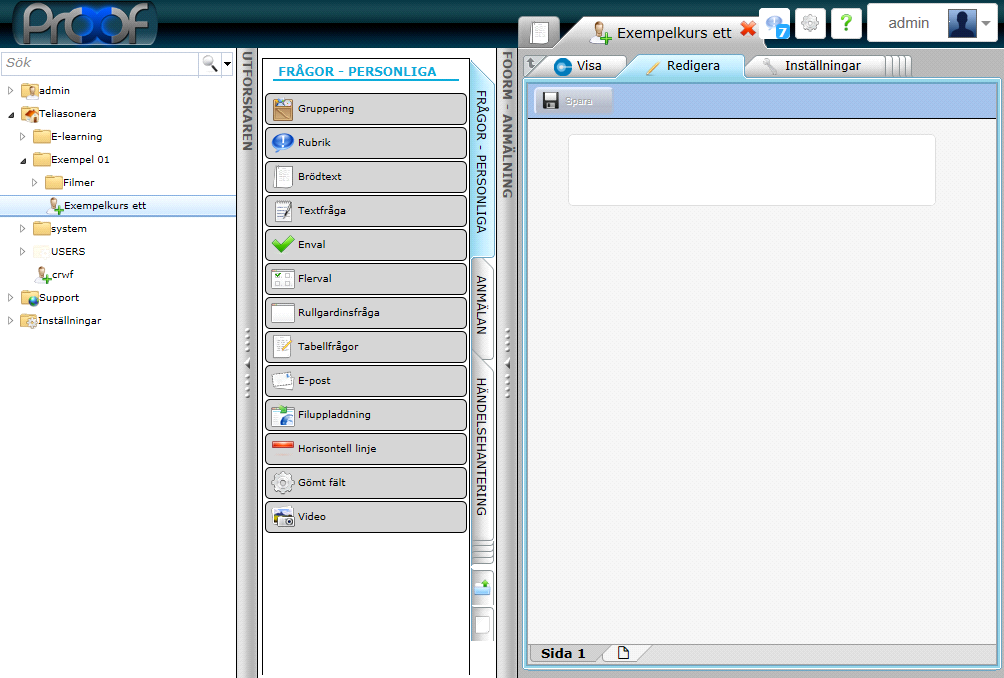Close the Exempelkurs ett tab with red X
Screen dimensions: 1004x678
(747, 29)
